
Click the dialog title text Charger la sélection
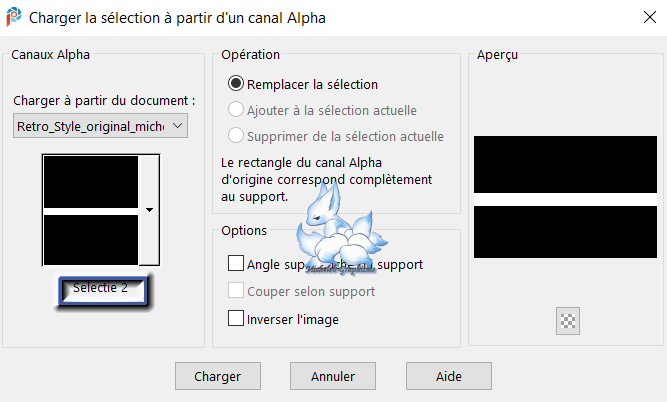[177, 18]
